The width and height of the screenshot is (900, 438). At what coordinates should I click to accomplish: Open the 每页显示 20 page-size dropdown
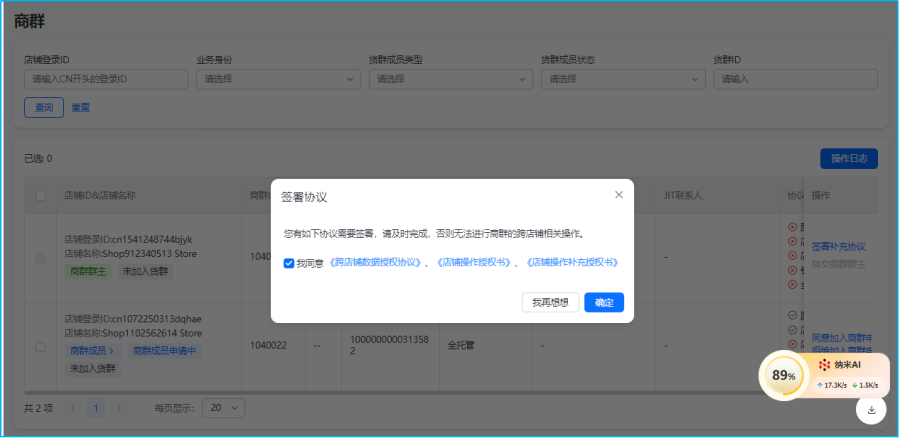point(224,408)
